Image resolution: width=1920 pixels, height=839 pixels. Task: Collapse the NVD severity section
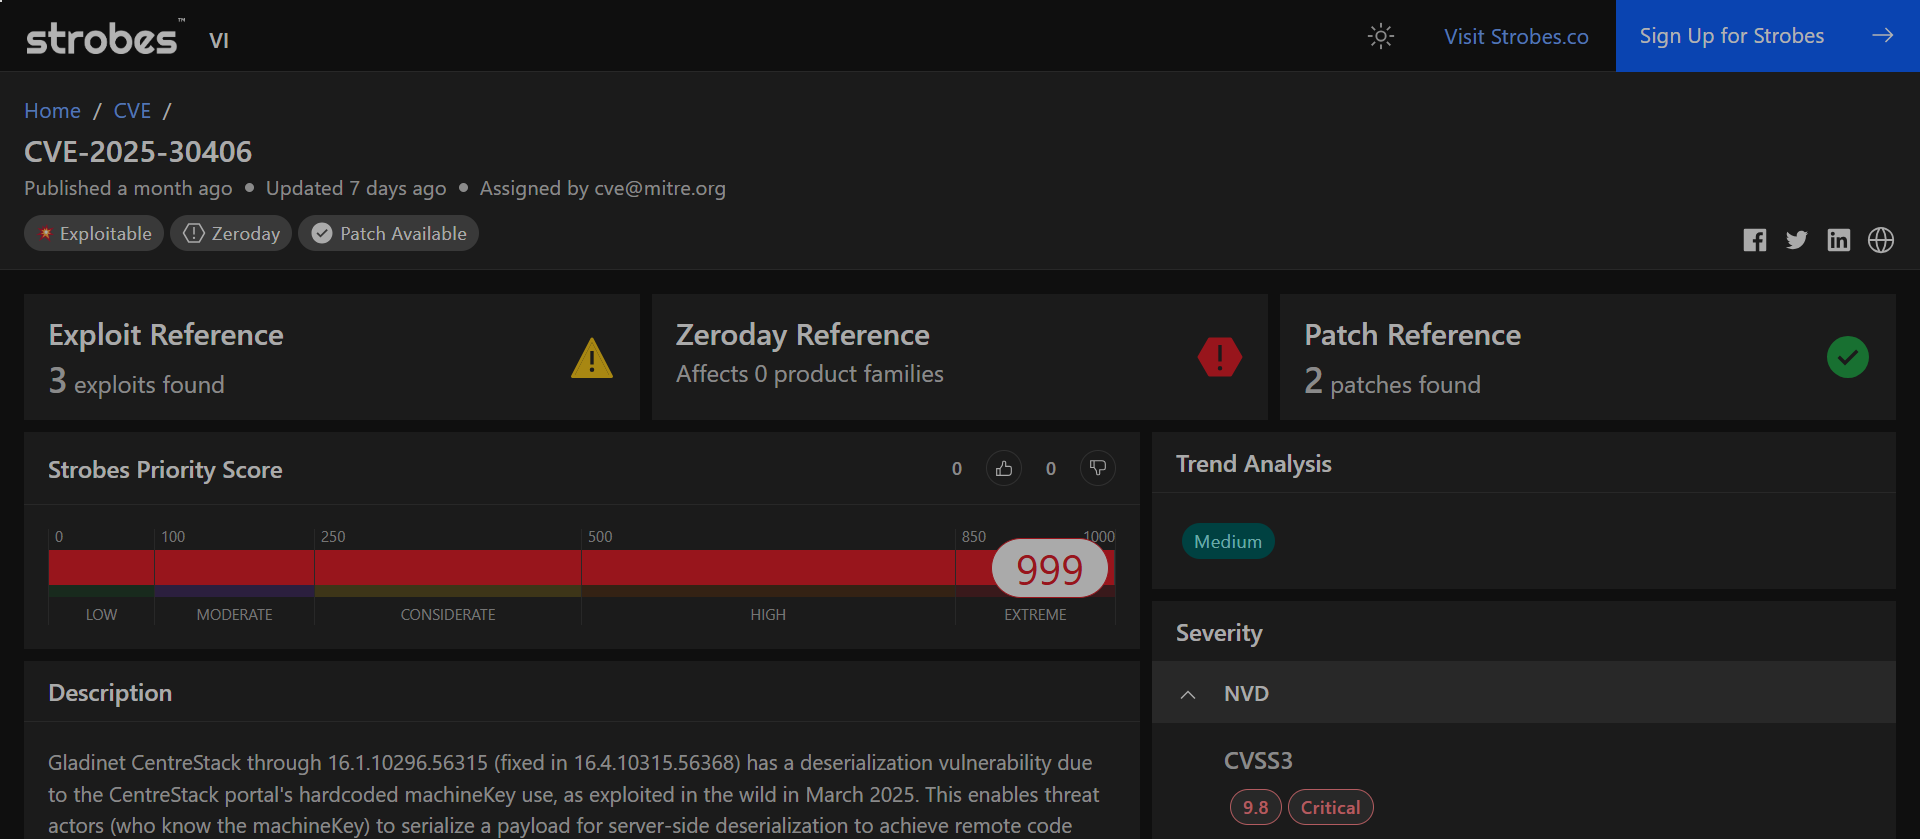pyautogui.click(x=1524, y=693)
